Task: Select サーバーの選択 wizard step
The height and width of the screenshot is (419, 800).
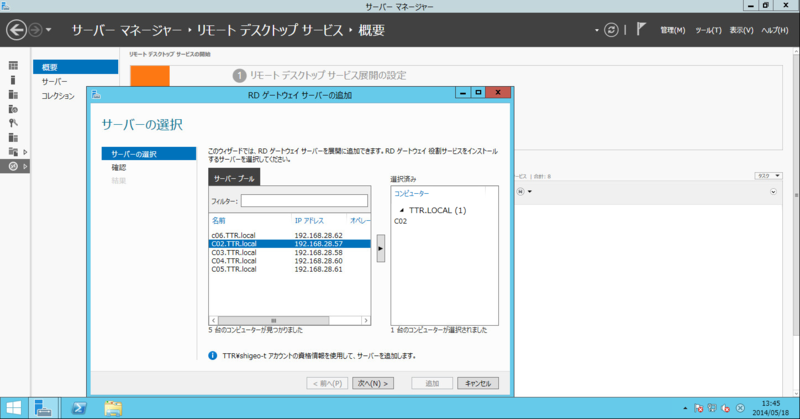Action: click(x=148, y=154)
